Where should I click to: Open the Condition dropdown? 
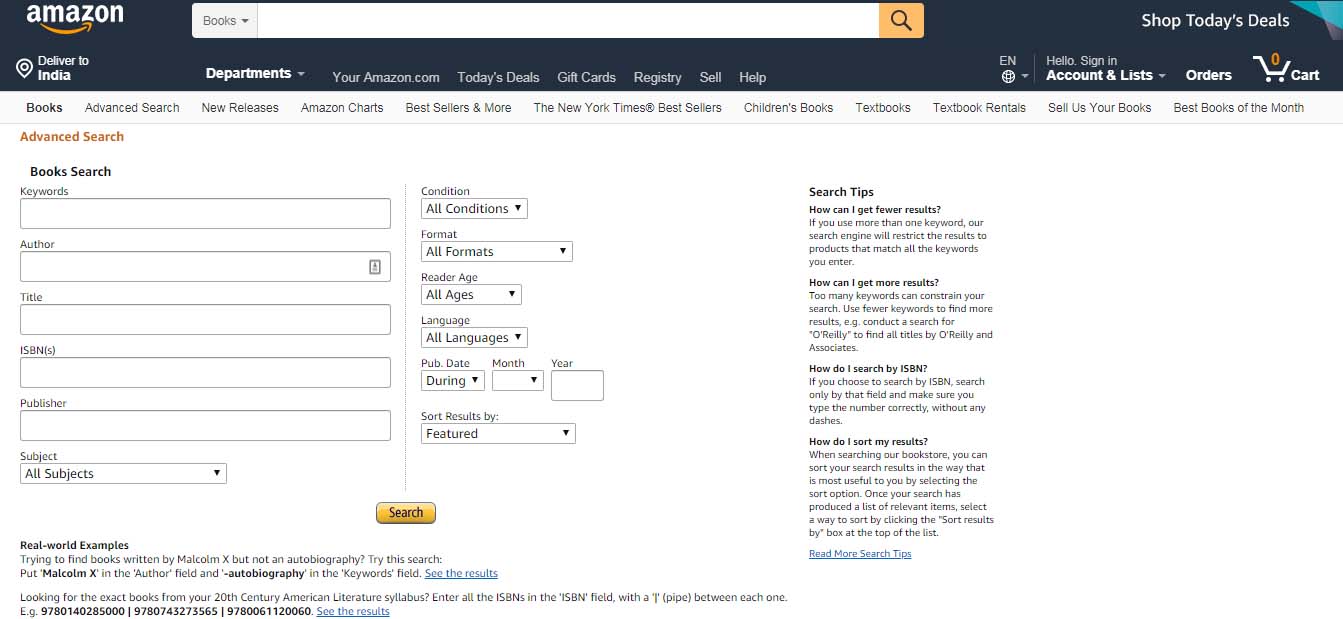tap(473, 208)
